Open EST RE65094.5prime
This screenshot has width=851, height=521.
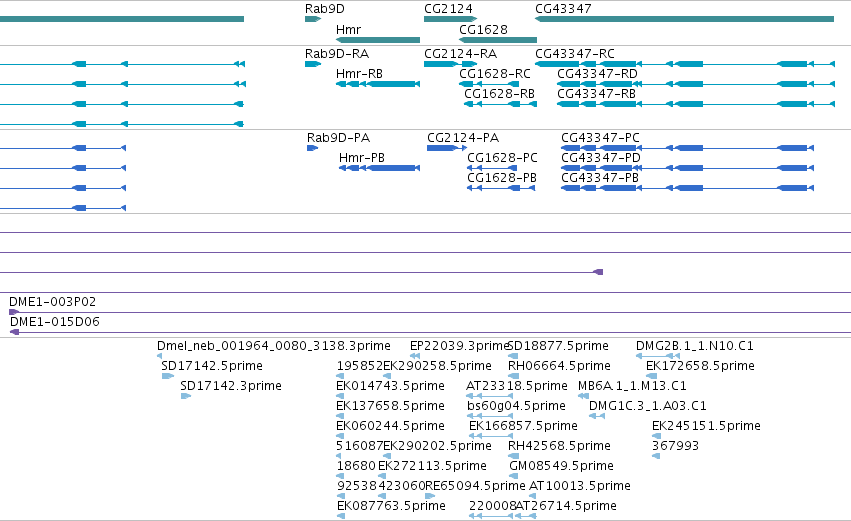(x=475, y=487)
